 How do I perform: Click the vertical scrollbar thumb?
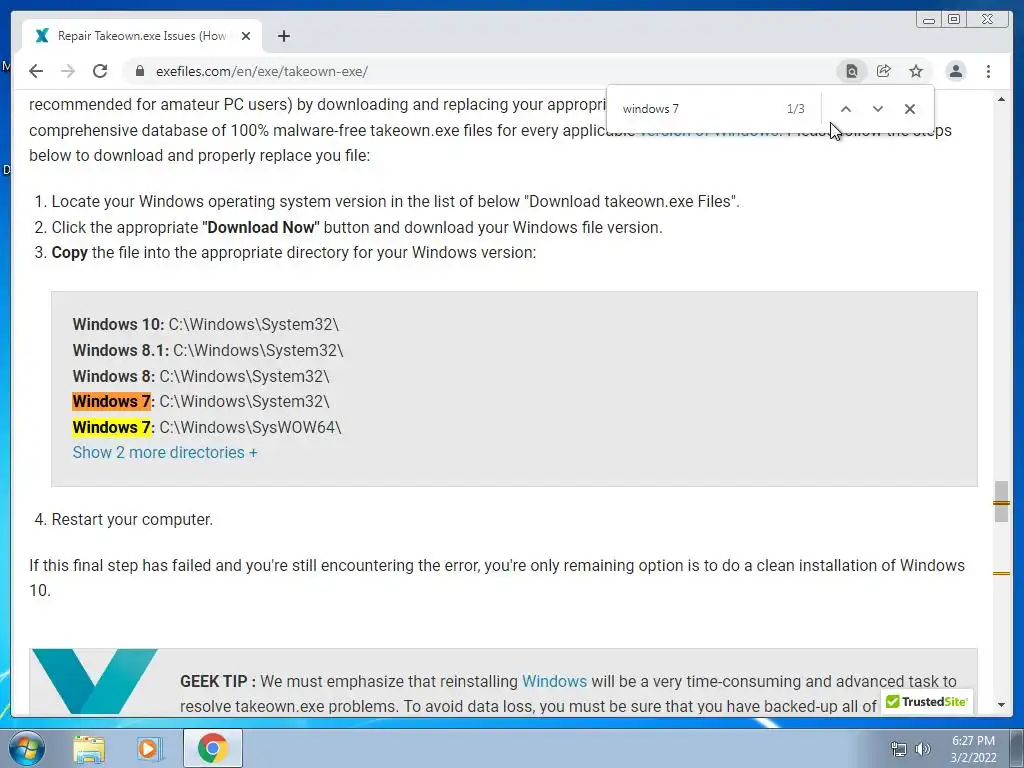coord(1001,502)
